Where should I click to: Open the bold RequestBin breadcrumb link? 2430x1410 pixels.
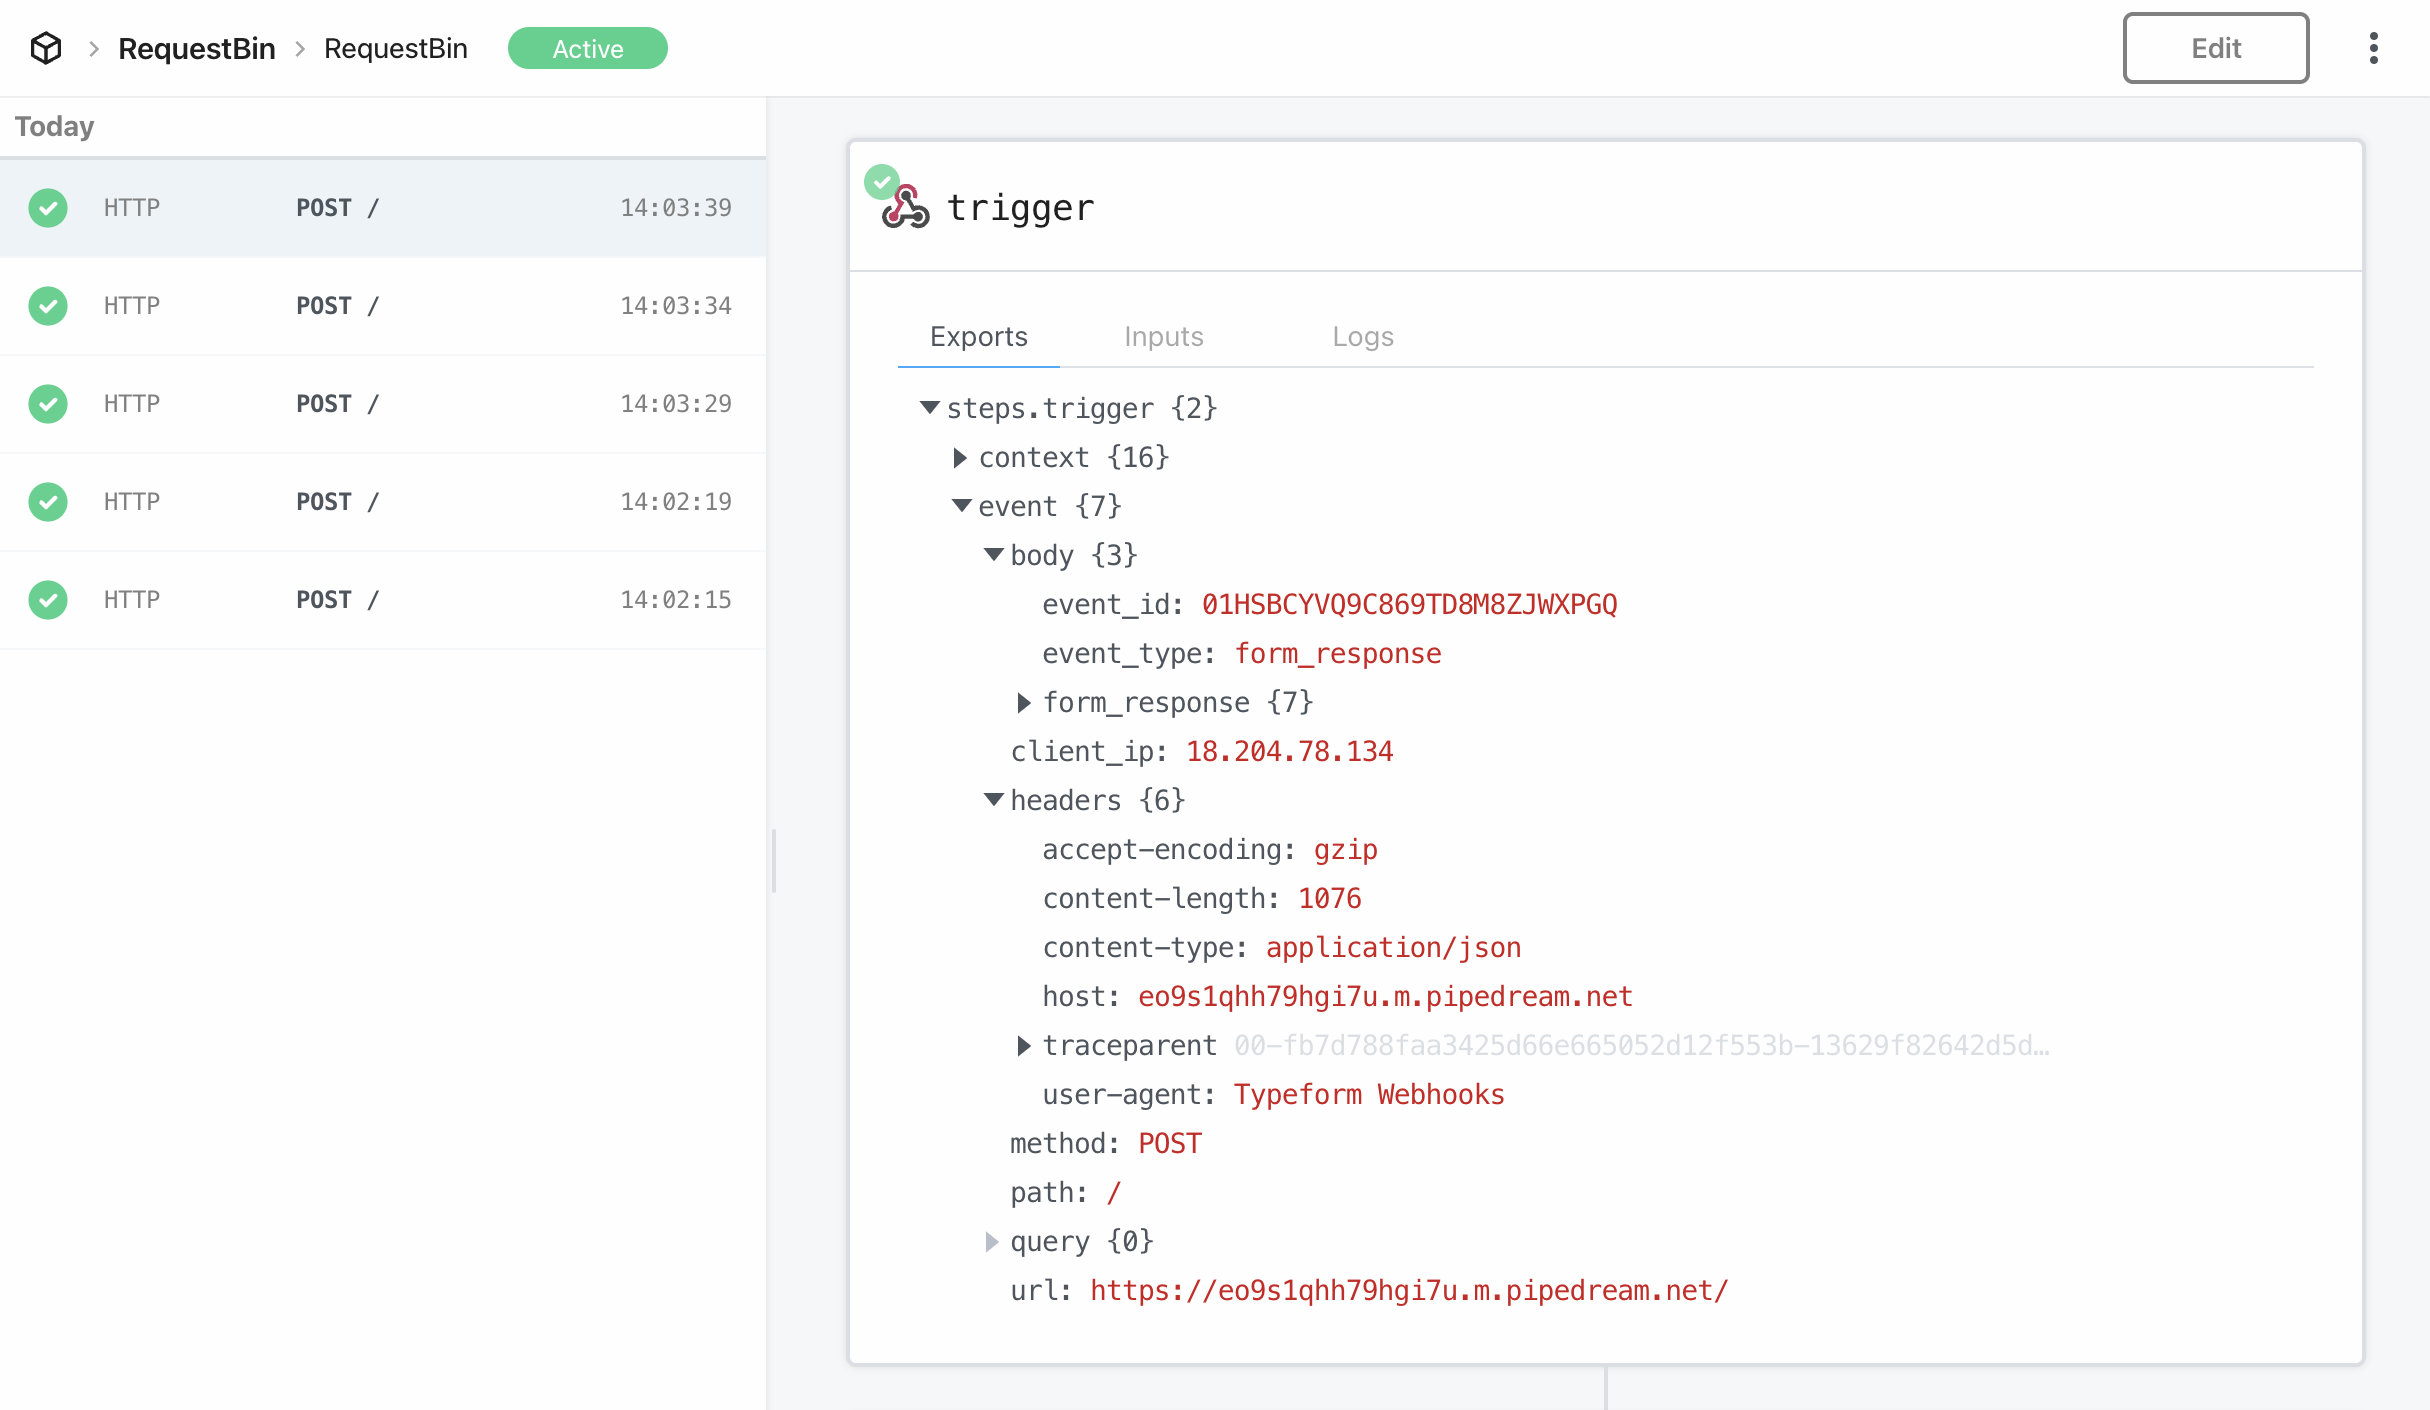click(197, 48)
